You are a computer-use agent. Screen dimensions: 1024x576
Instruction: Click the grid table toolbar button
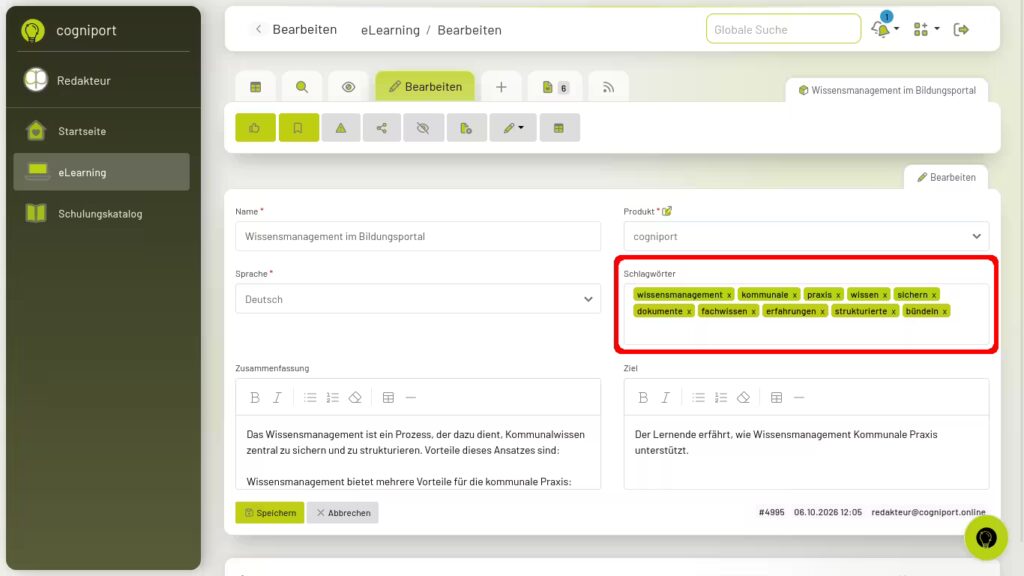559,128
